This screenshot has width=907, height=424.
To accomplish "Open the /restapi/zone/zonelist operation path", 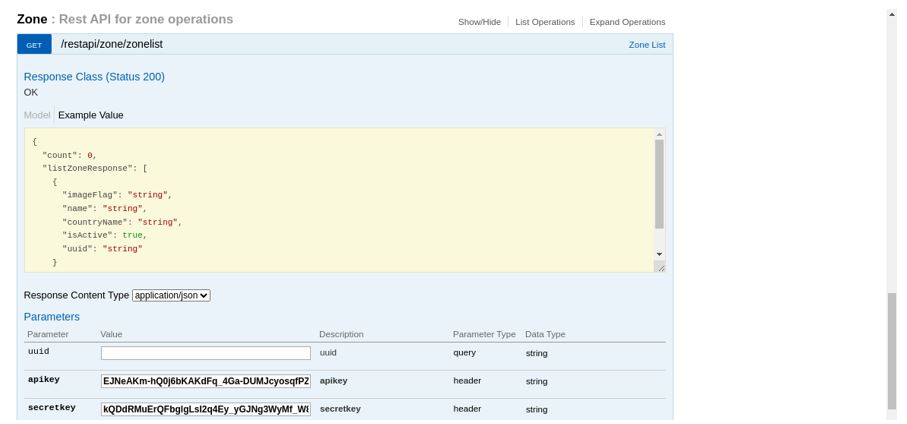I will tap(112, 44).
